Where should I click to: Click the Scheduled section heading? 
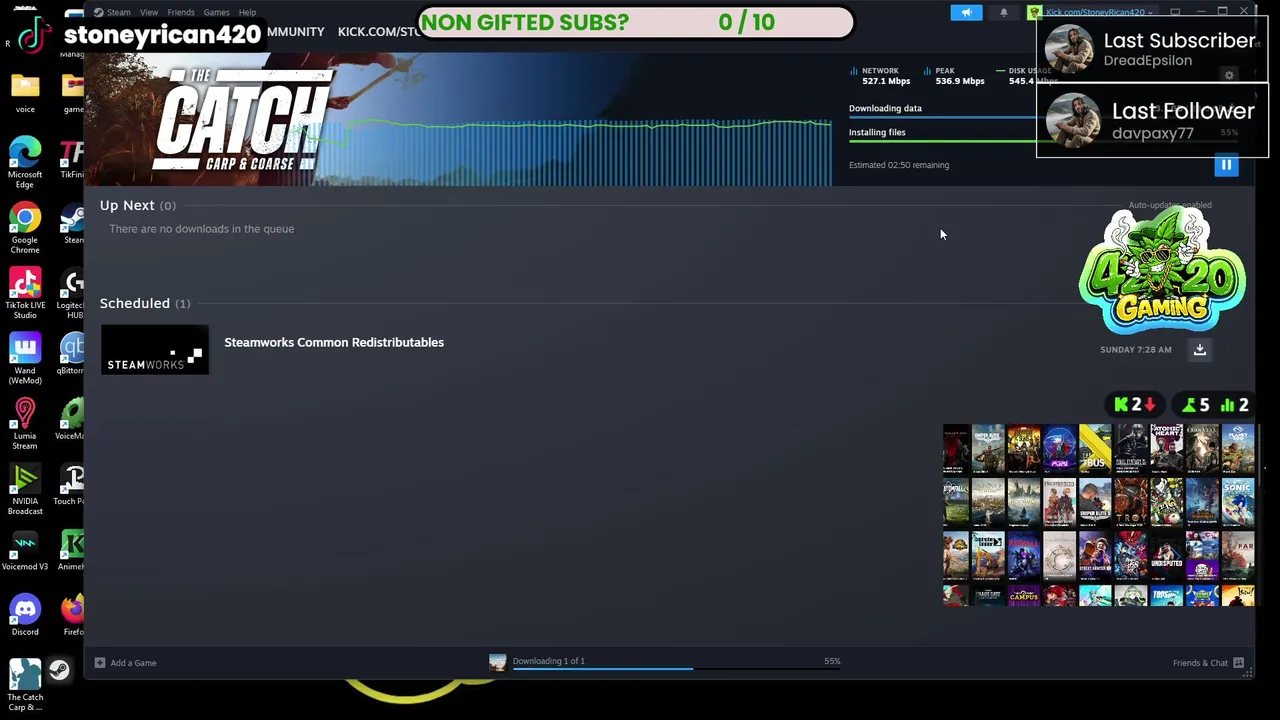point(135,303)
